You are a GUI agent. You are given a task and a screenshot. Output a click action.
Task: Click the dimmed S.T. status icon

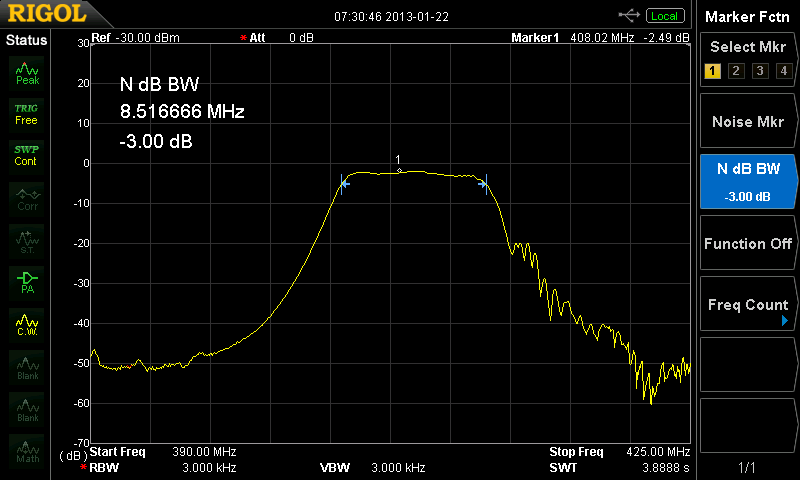27,241
